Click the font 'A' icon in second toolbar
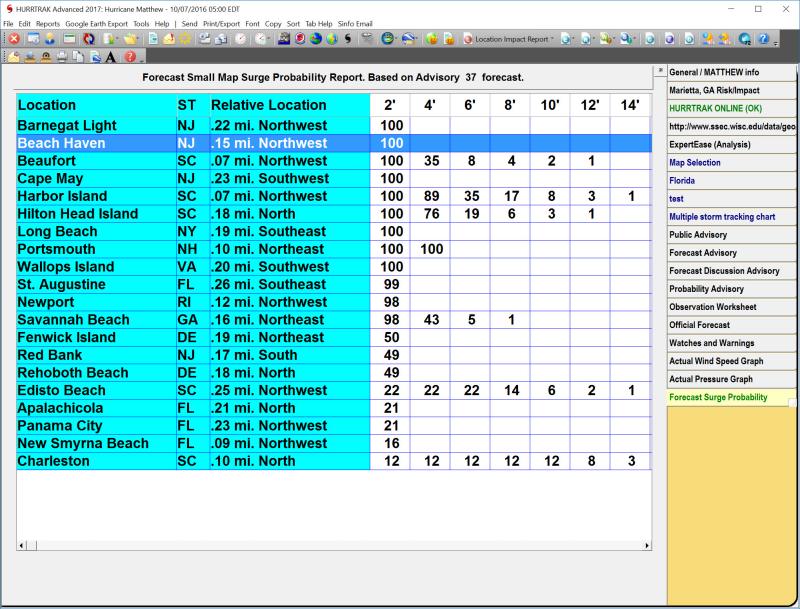The width and height of the screenshot is (800, 609). click(110, 57)
